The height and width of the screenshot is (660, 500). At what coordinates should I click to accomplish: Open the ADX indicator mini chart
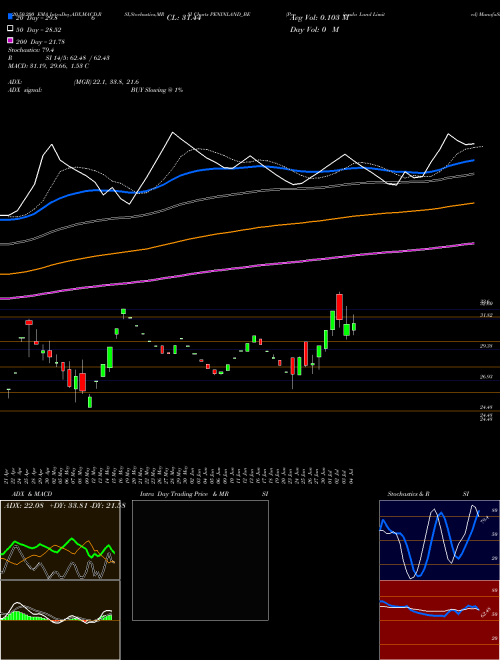tap(60, 540)
